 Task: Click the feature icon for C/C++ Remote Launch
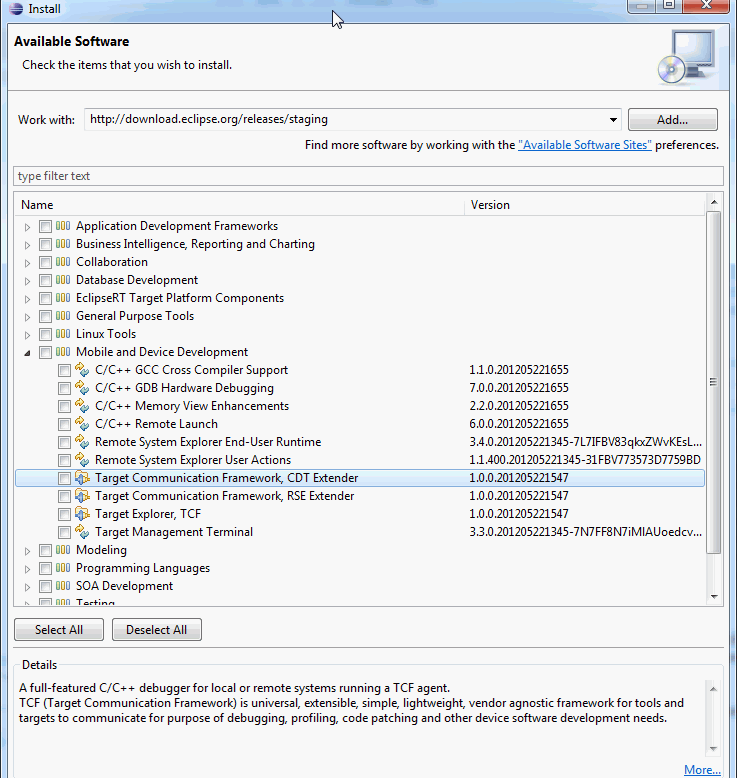[x=82, y=424]
